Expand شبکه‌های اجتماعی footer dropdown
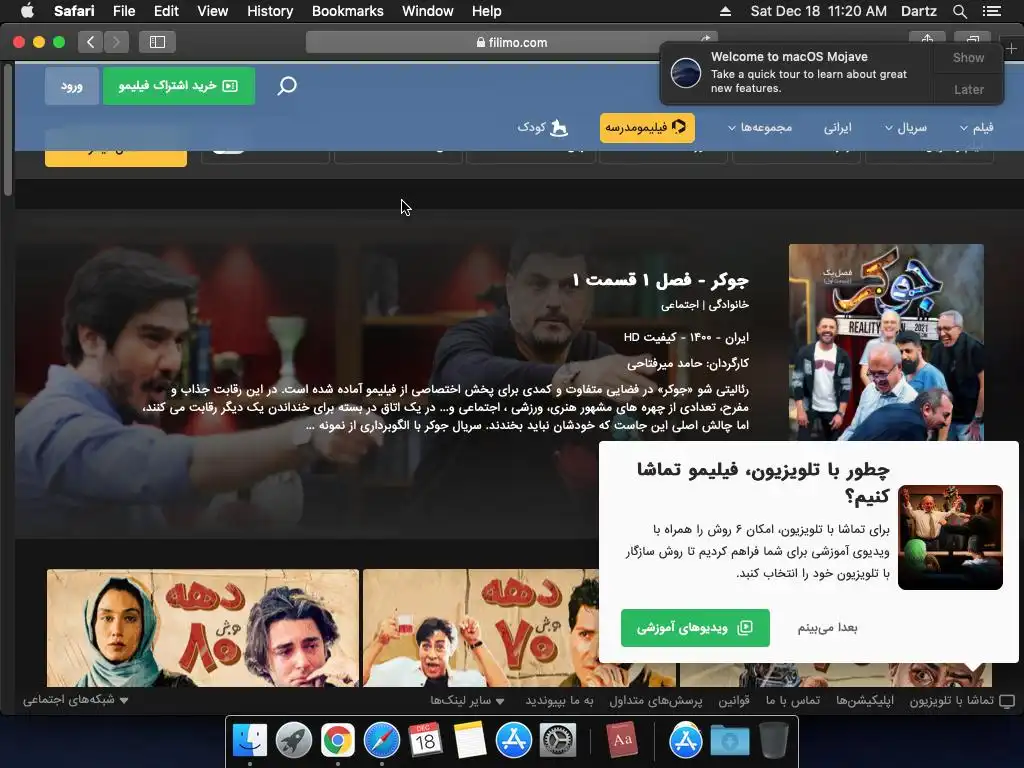The height and width of the screenshot is (768, 1024). [x=76, y=700]
